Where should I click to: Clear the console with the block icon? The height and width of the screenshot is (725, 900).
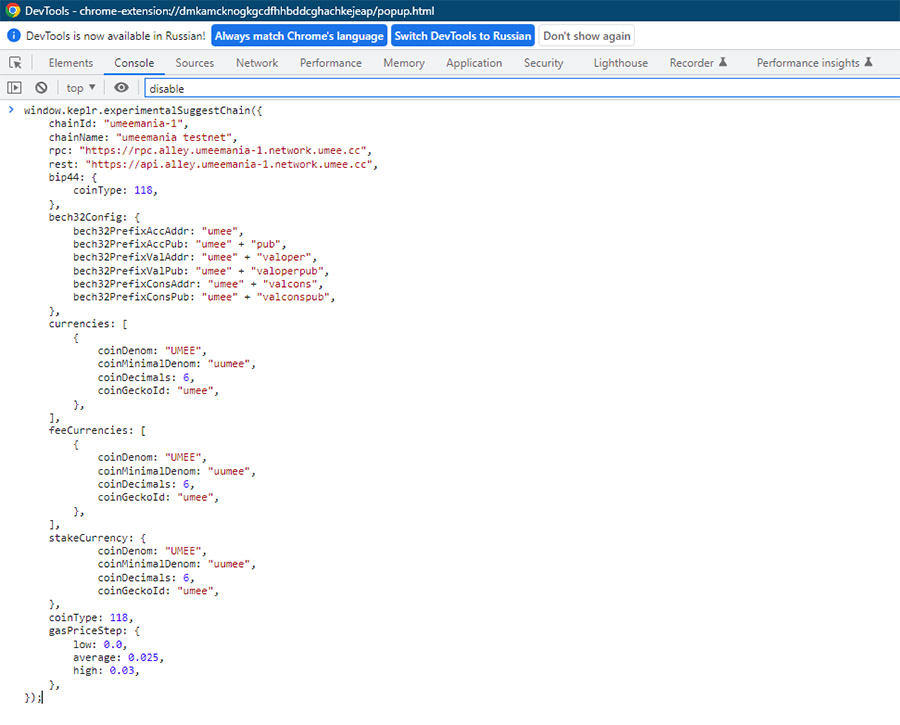pyautogui.click(x=41, y=88)
